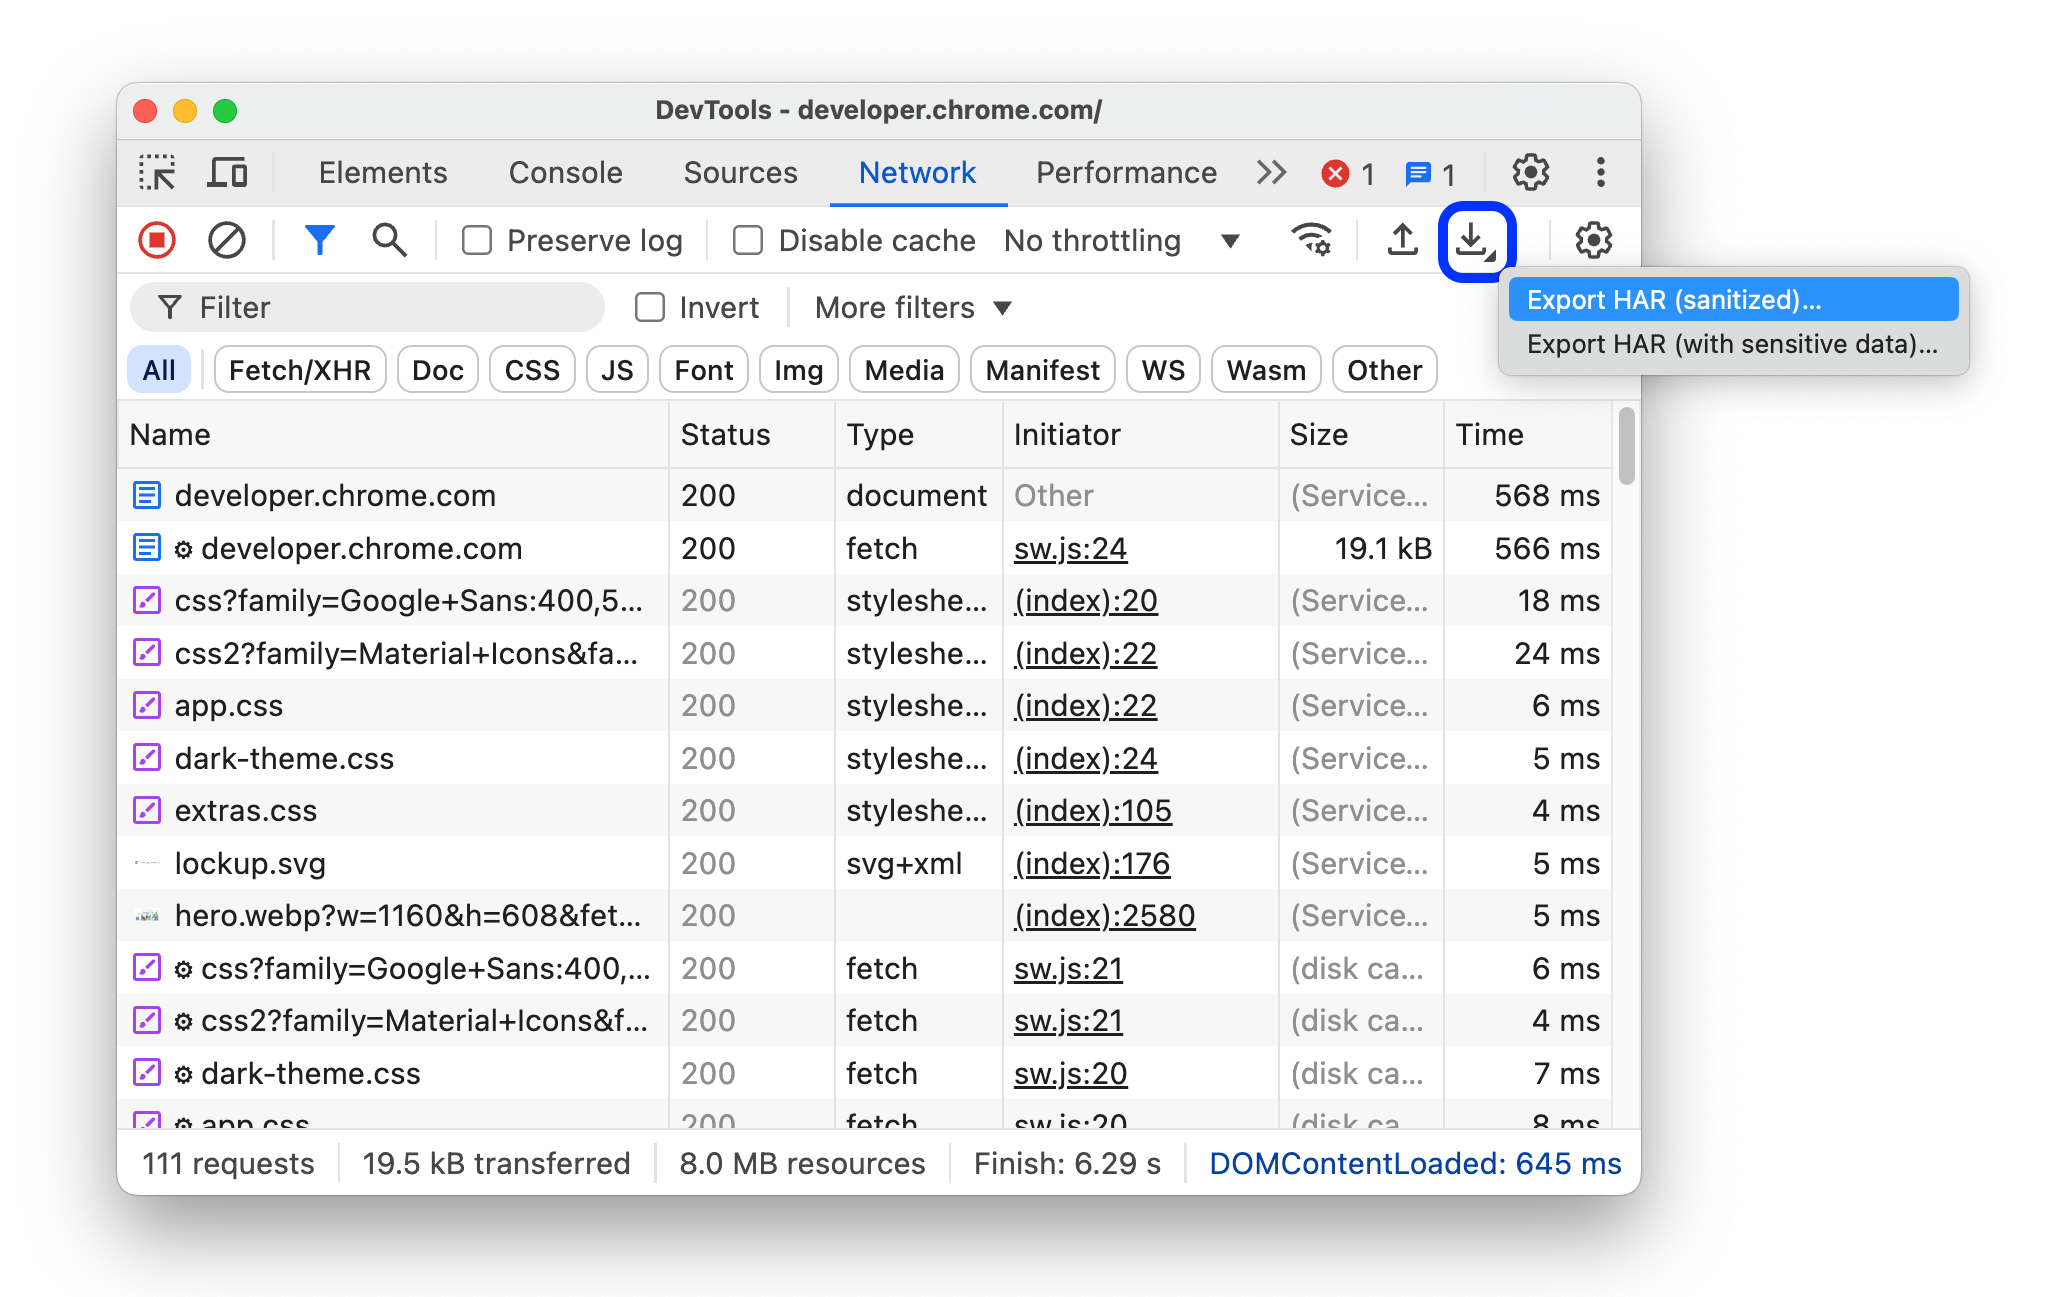Click the clear network log button
The image size is (2054, 1297).
(x=226, y=238)
